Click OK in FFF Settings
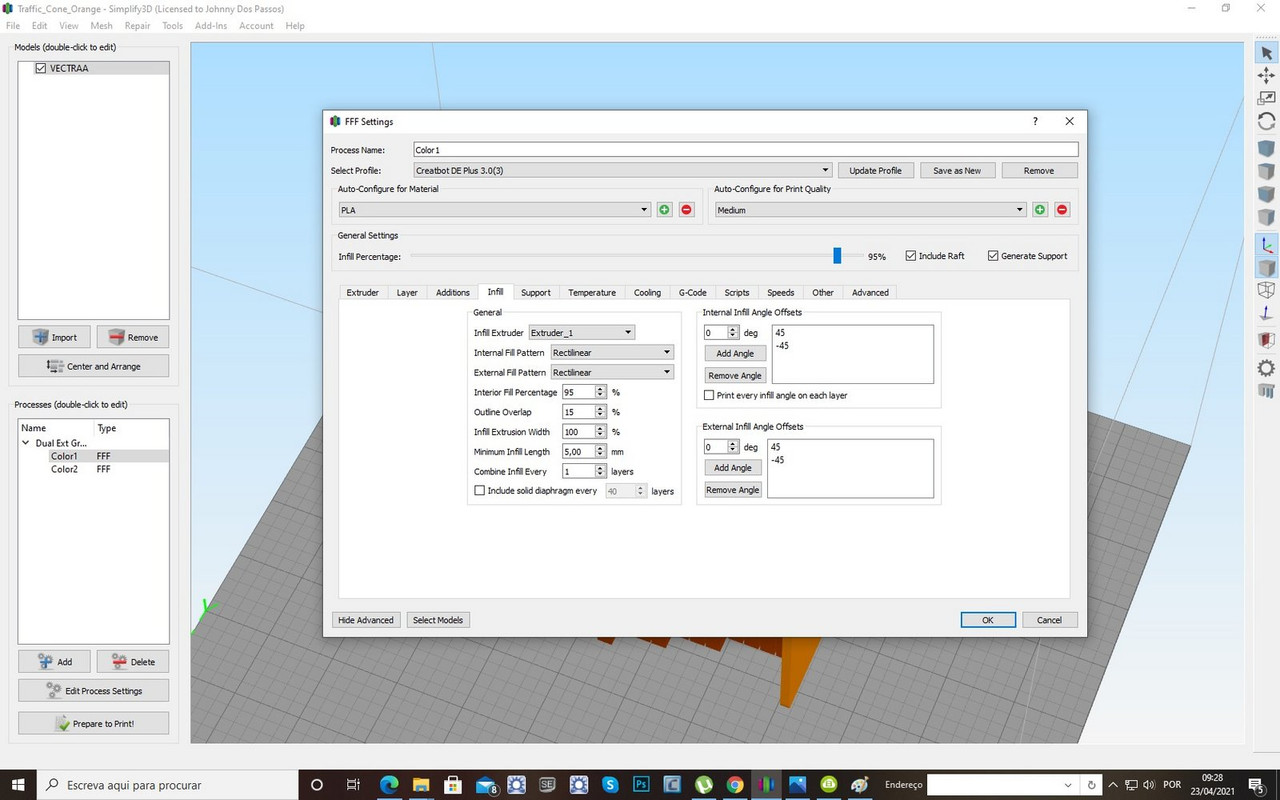 point(988,620)
